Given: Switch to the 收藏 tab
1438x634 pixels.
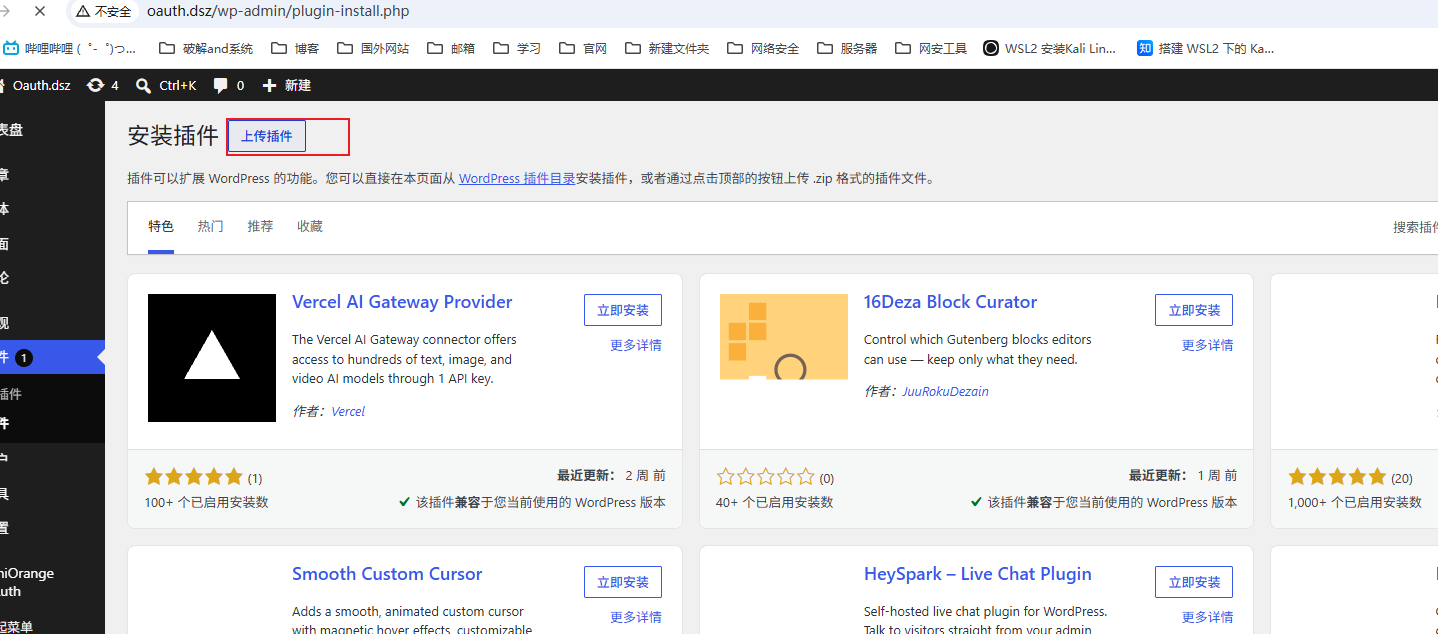Looking at the screenshot, I should pyautogui.click(x=310, y=227).
